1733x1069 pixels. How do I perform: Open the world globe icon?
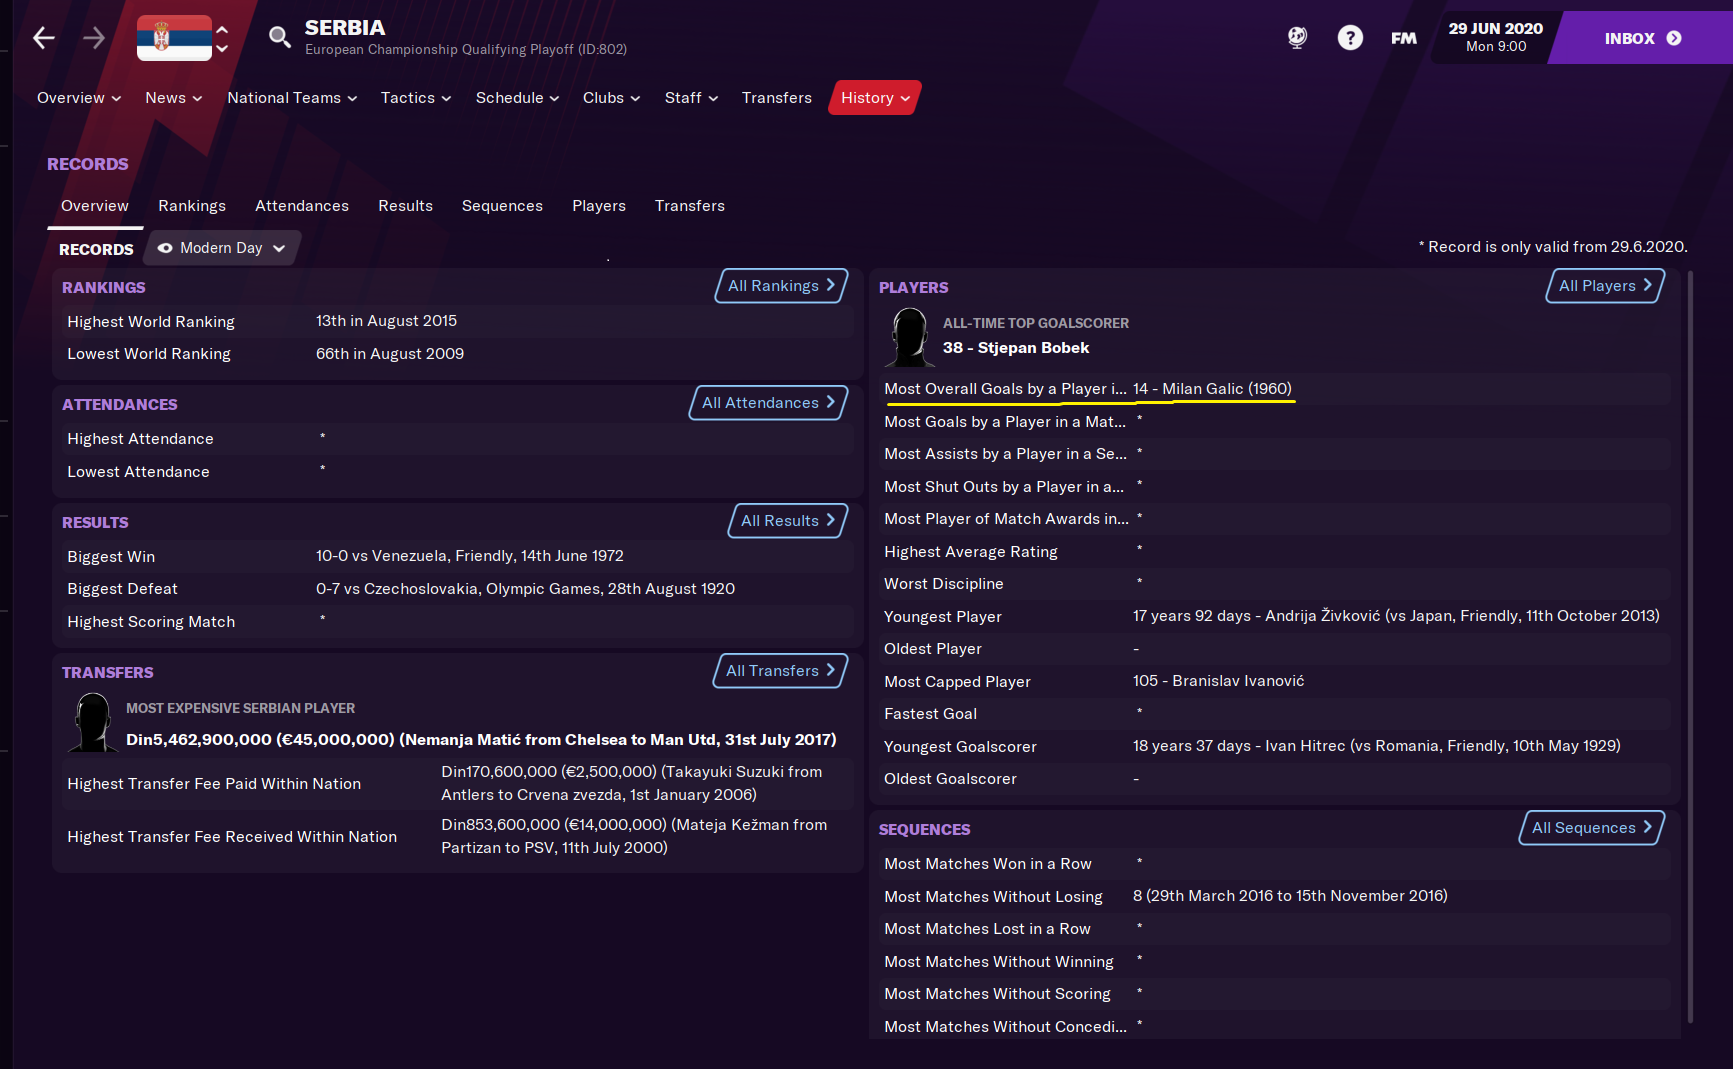click(x=1297, y=38)
